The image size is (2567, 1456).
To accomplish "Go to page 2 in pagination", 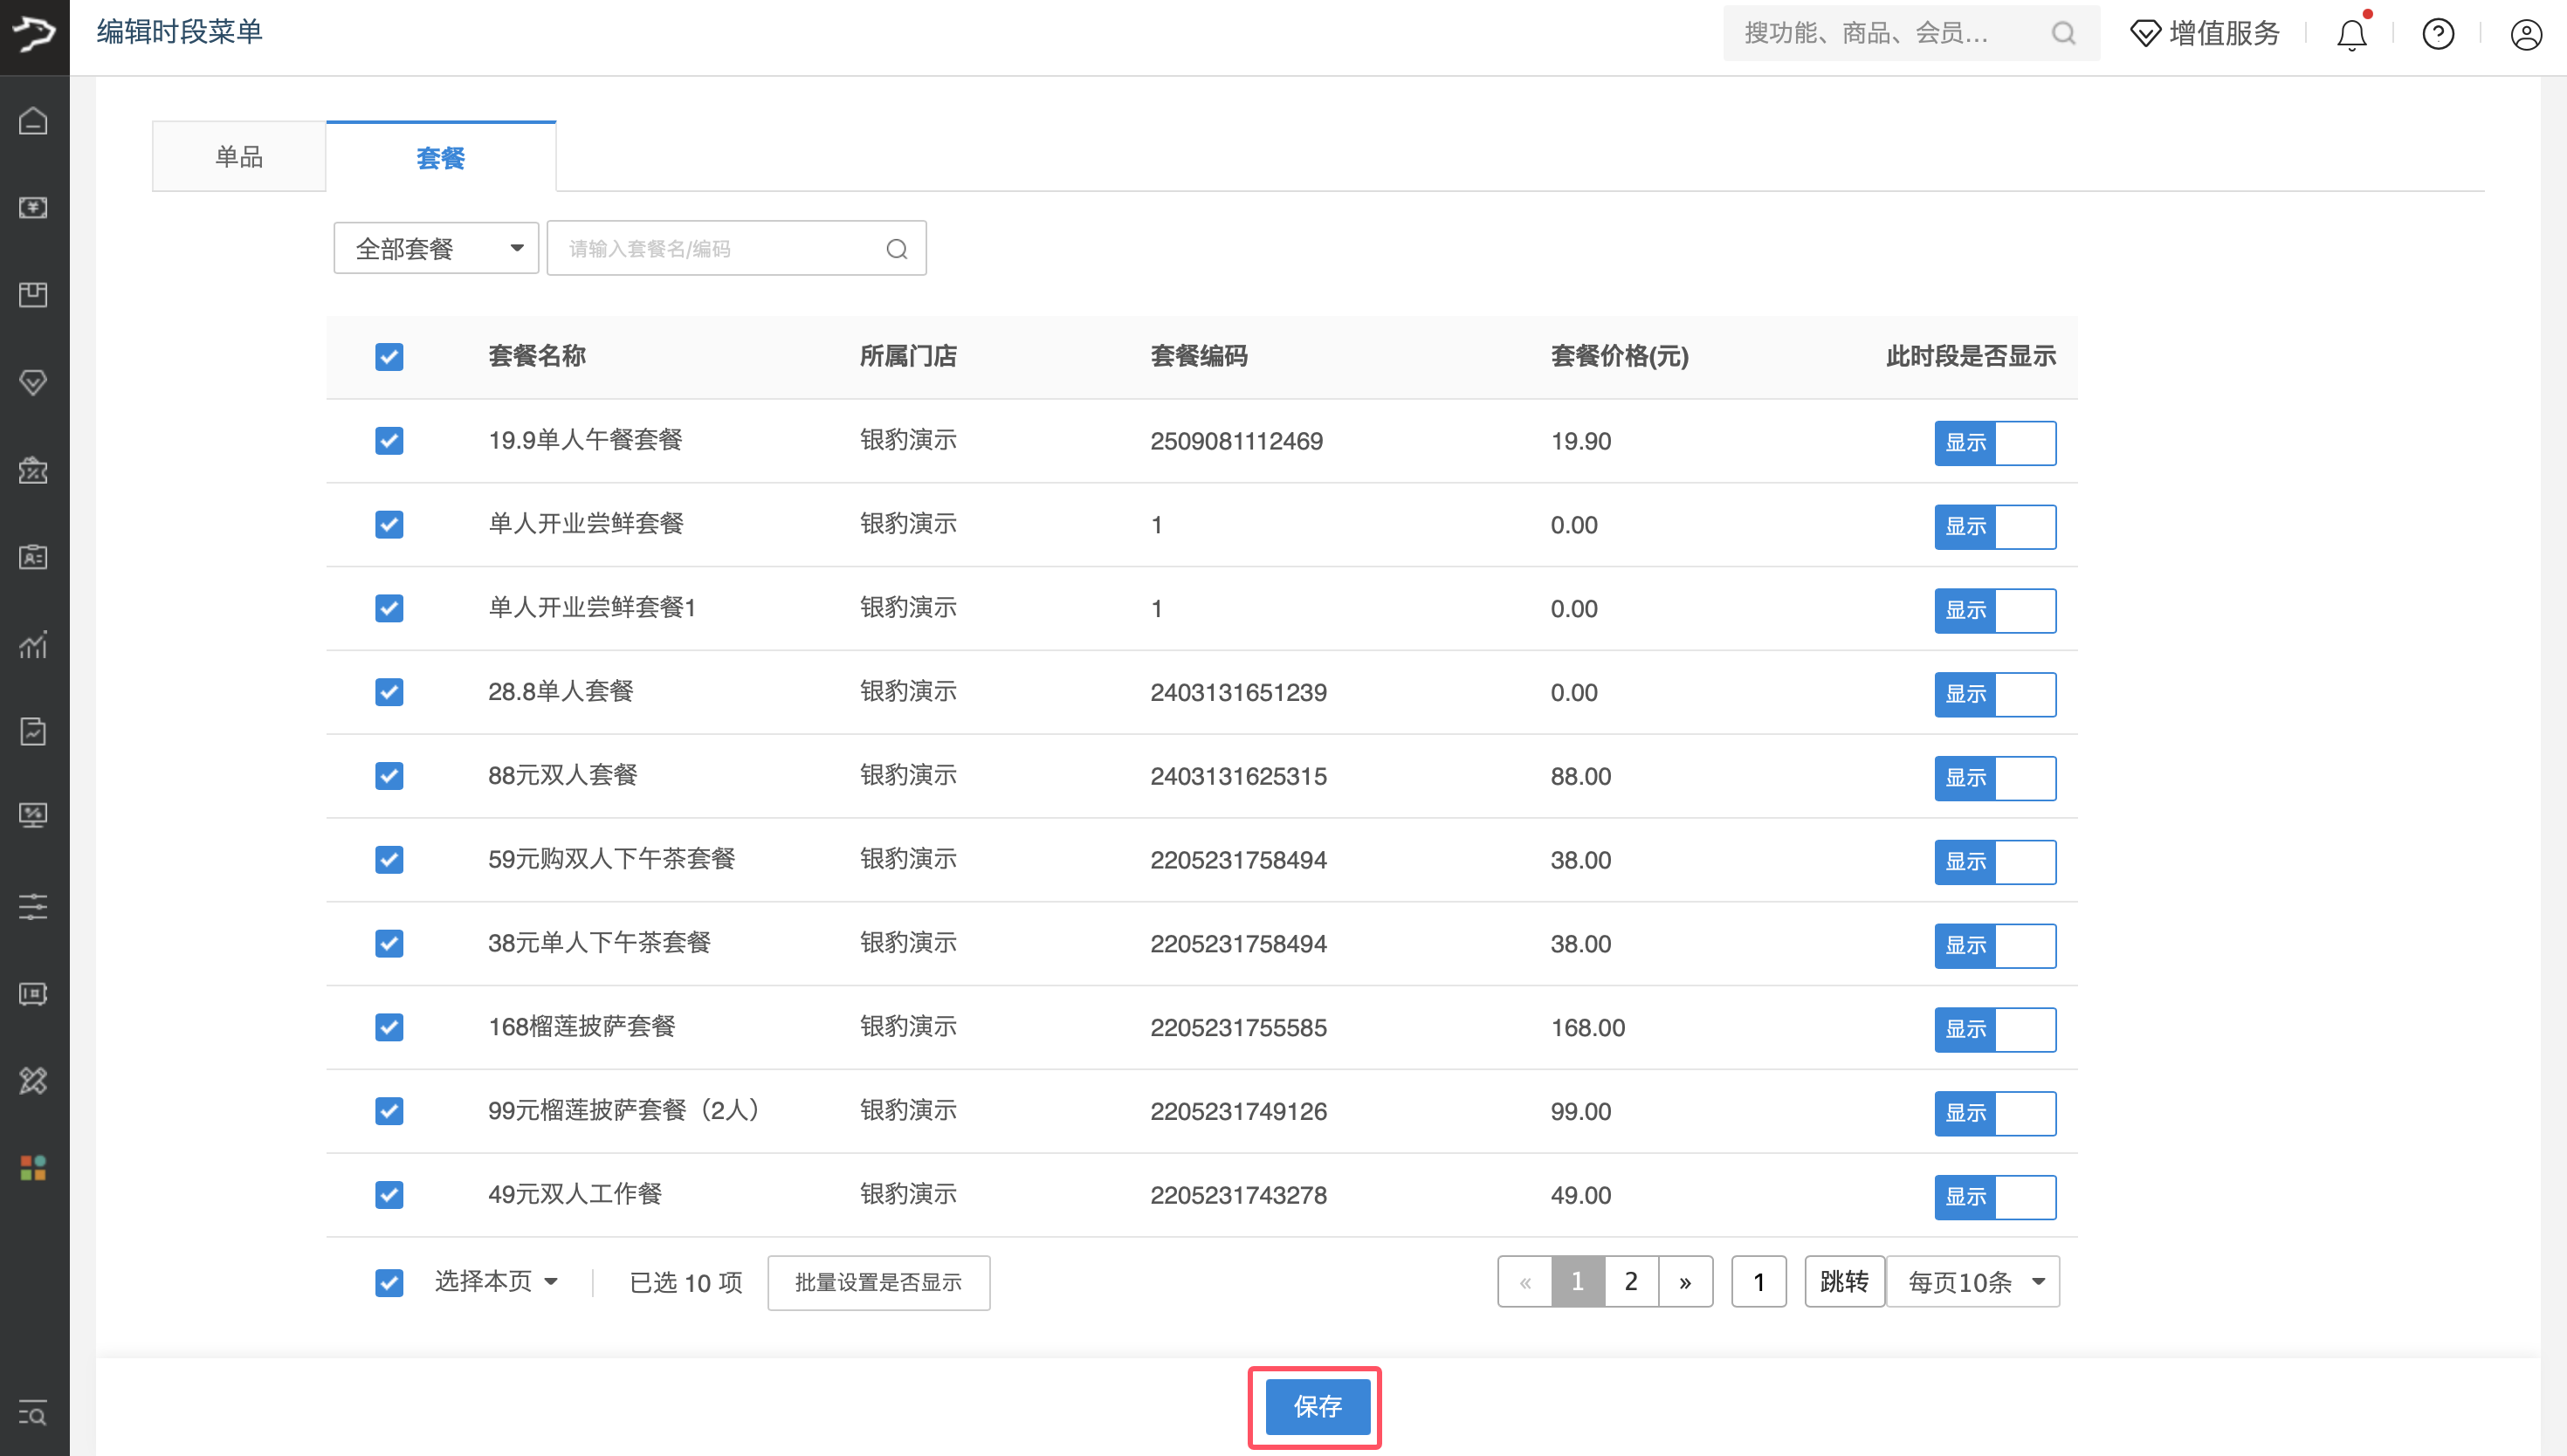I will [x=1631, y=1282].
